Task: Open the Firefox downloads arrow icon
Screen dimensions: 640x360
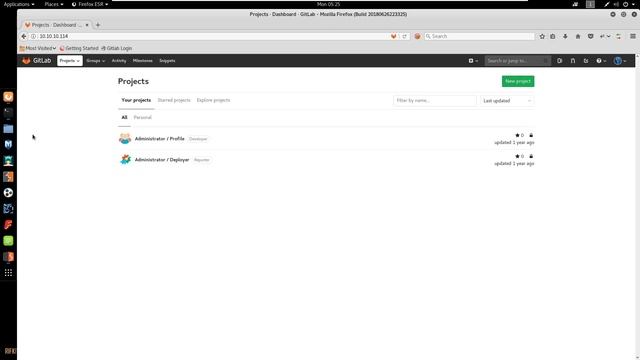Action: pyautogui.click(x=565, y=36)
